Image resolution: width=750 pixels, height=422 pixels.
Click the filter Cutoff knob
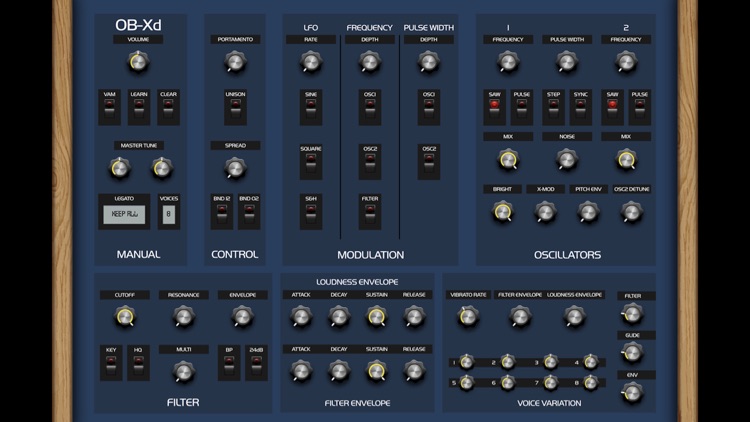coord(124,317)
